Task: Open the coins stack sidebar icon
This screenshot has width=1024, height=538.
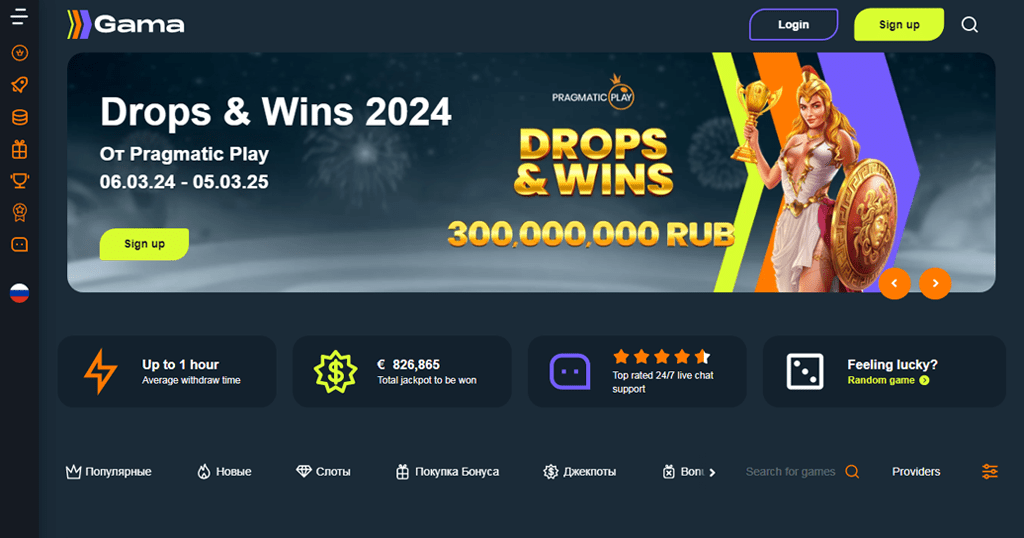Action: point(20,118)
